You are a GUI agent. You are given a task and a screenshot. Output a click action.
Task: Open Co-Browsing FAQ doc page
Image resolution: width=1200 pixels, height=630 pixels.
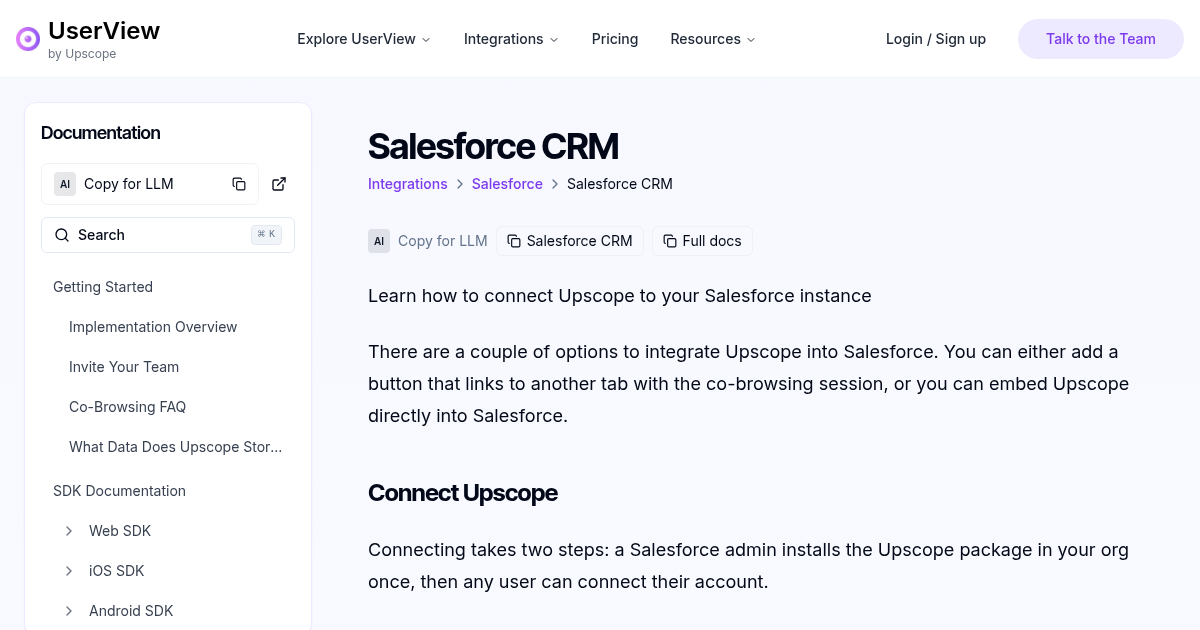click(128, 407)
